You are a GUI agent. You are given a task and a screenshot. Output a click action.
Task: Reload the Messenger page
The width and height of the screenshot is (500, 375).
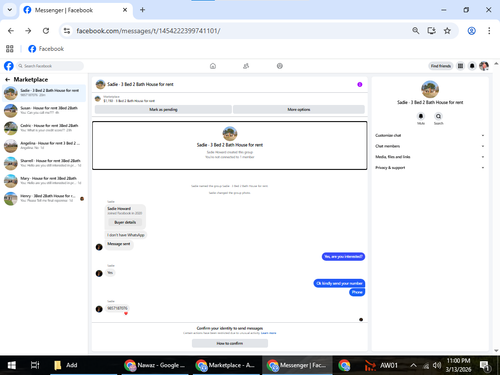click(x=46, y=31)
